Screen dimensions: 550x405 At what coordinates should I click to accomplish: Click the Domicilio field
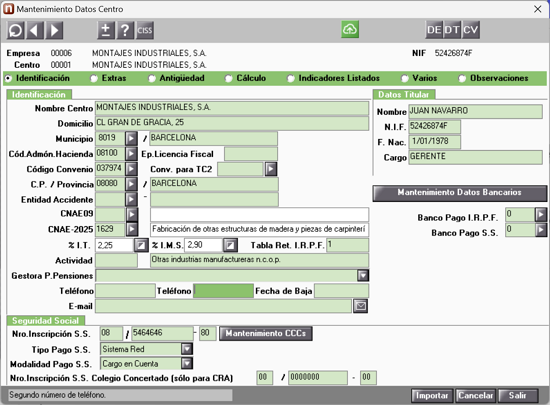pos(232,123)
